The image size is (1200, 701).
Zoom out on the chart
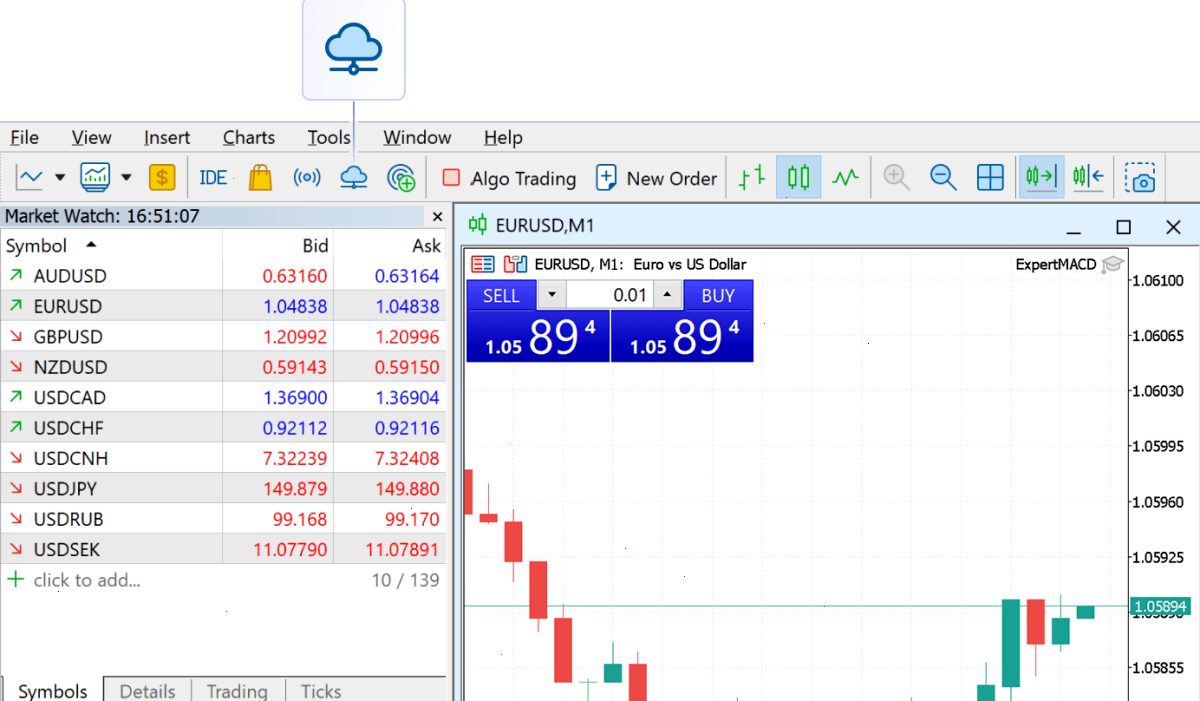coord(943,178)
